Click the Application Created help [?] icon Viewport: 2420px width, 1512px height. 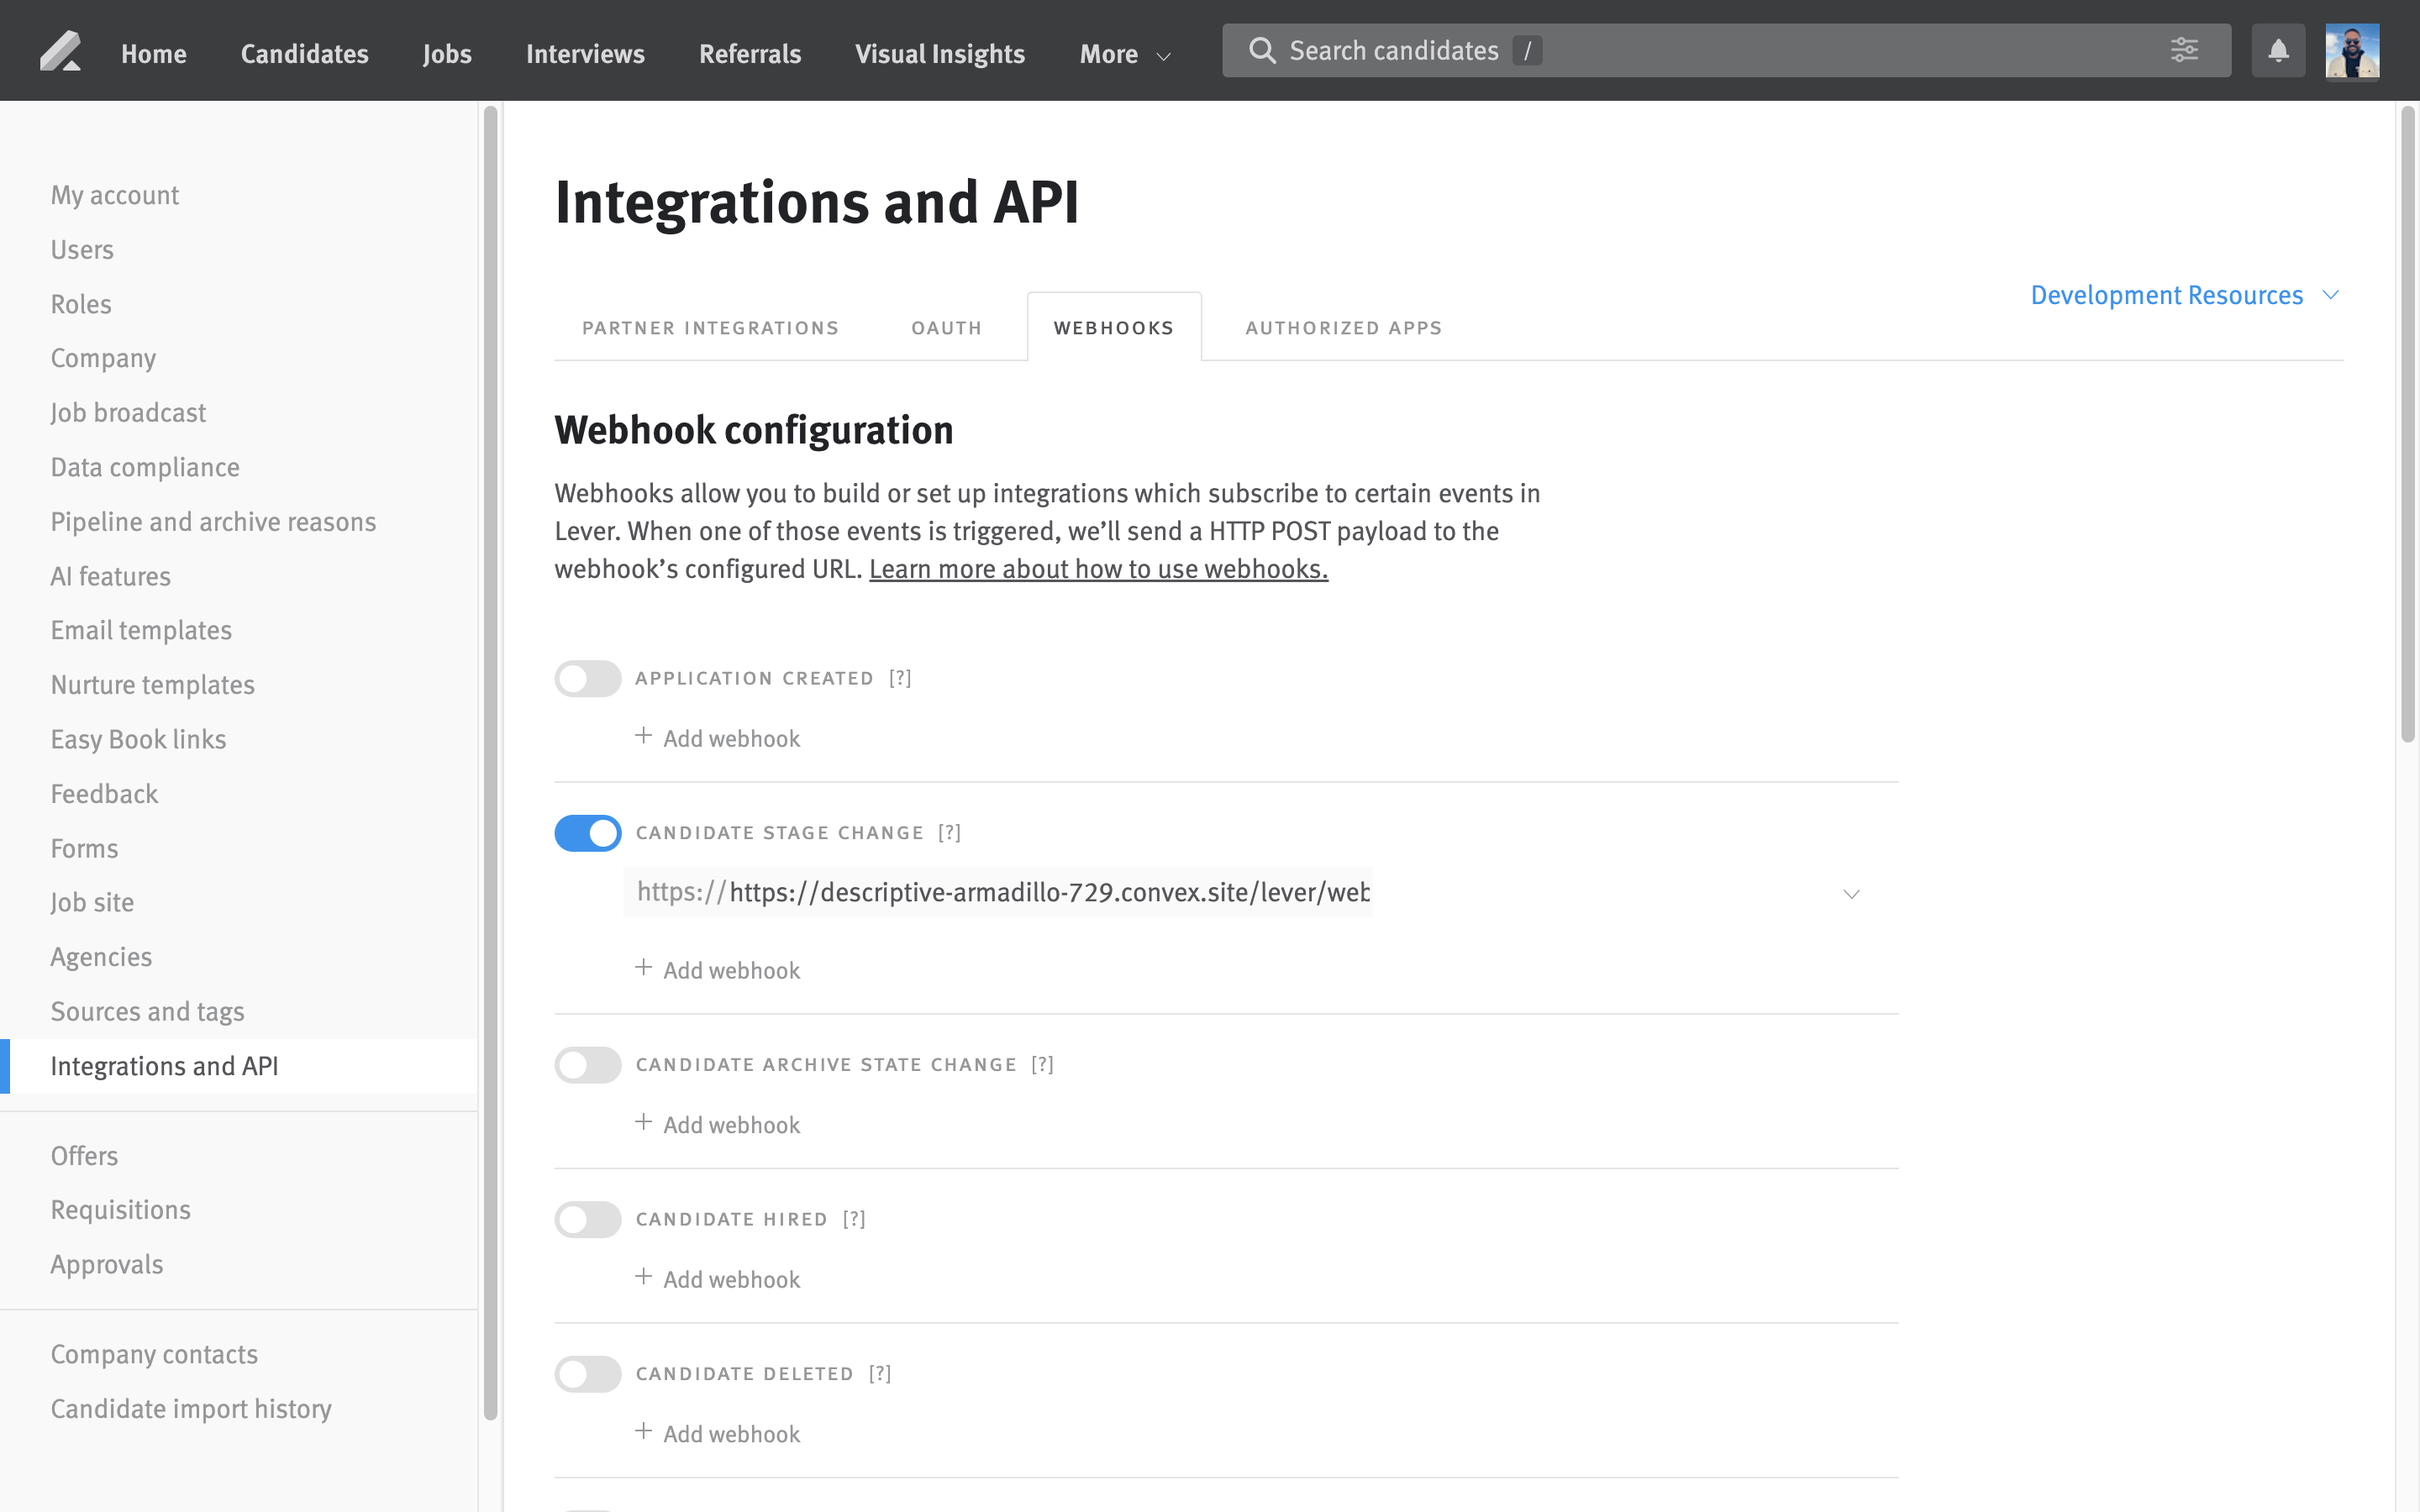click(x=900, y=678)
